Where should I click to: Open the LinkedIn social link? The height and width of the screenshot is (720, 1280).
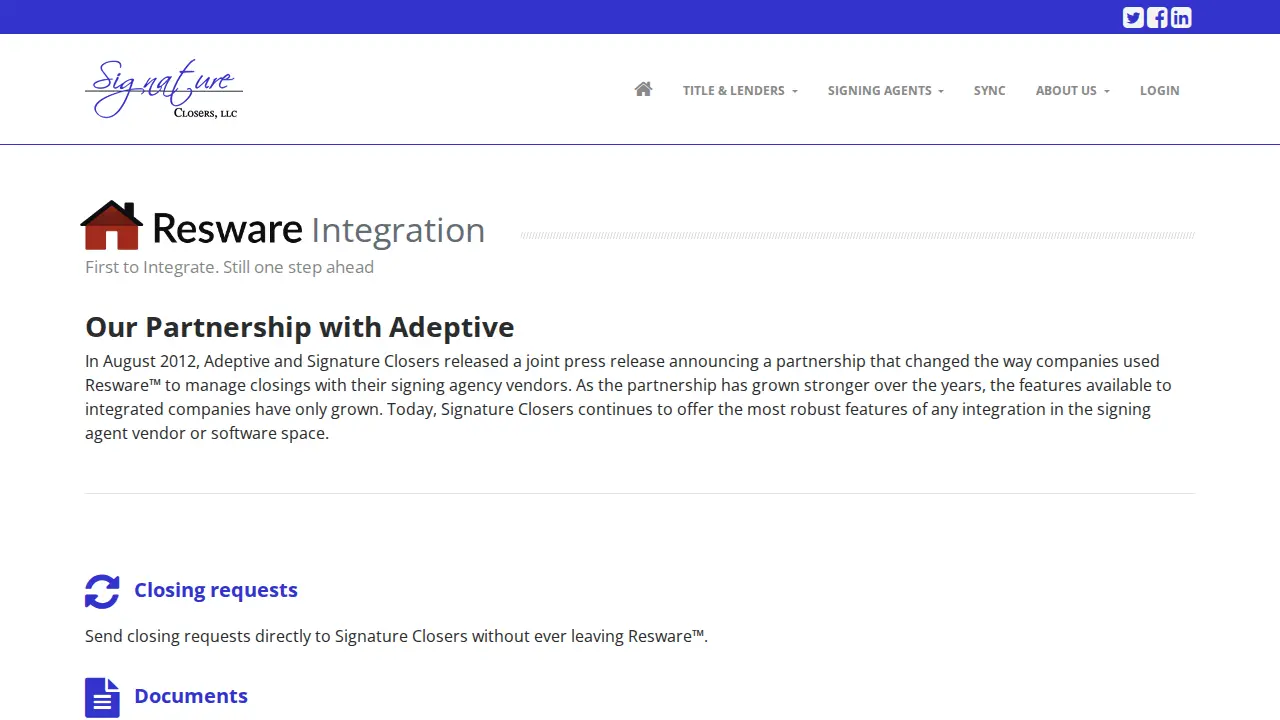point(1181,17)
